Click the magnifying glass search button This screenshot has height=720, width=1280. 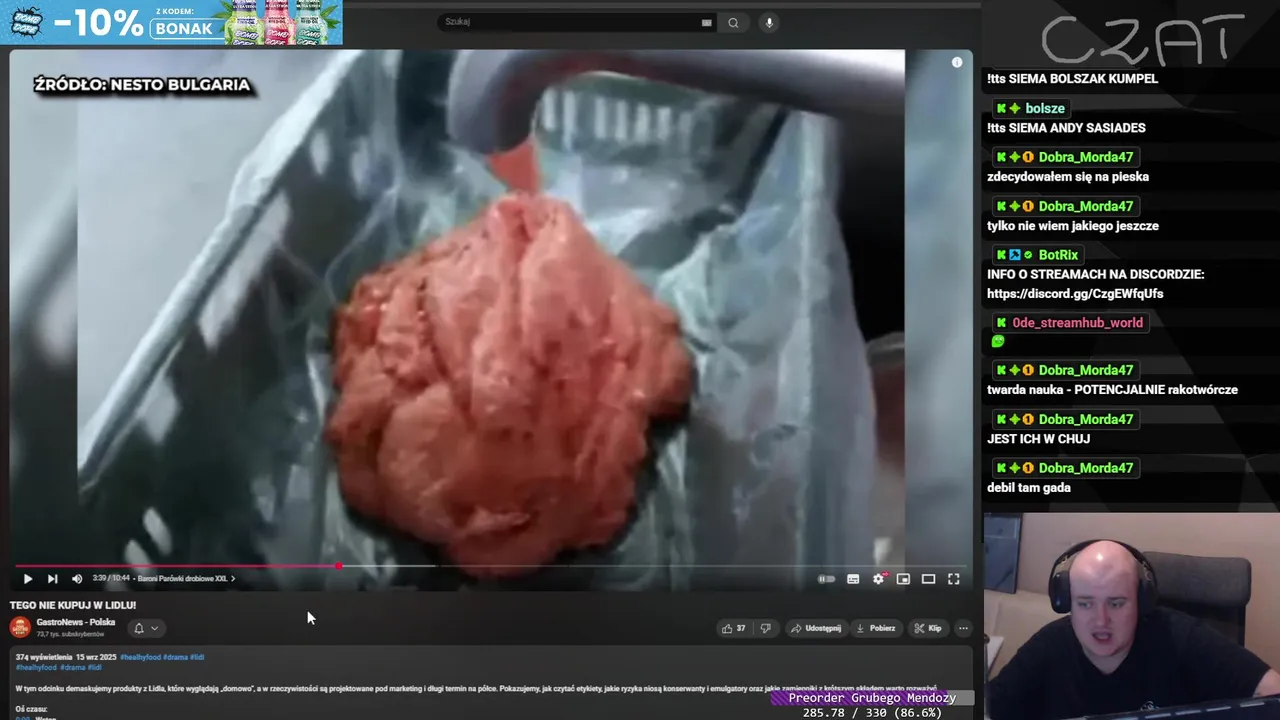coord(733,22)
